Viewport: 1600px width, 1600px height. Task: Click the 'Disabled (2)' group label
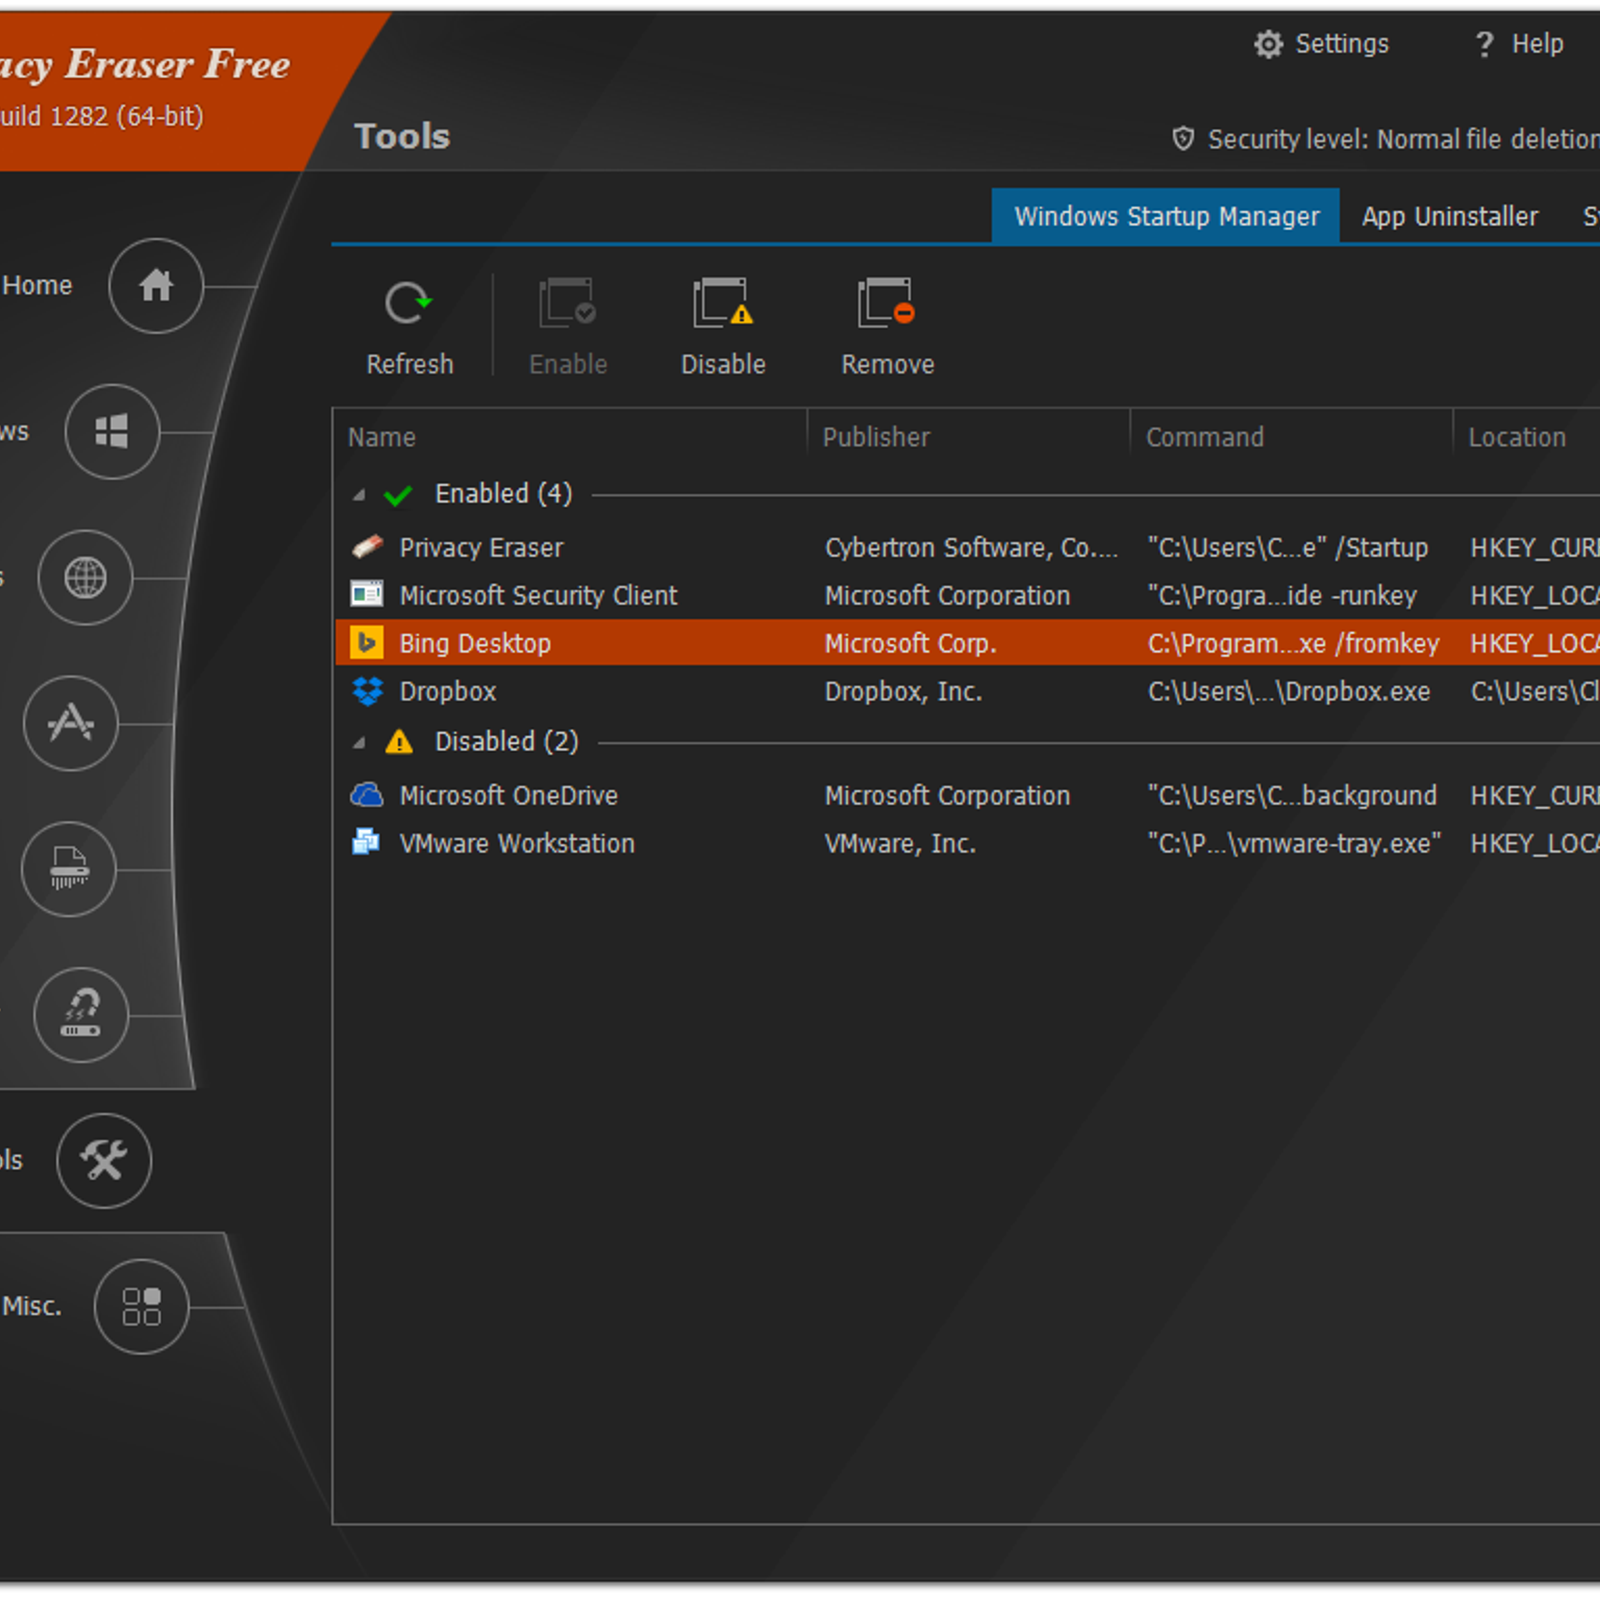[x=506, y=742]
